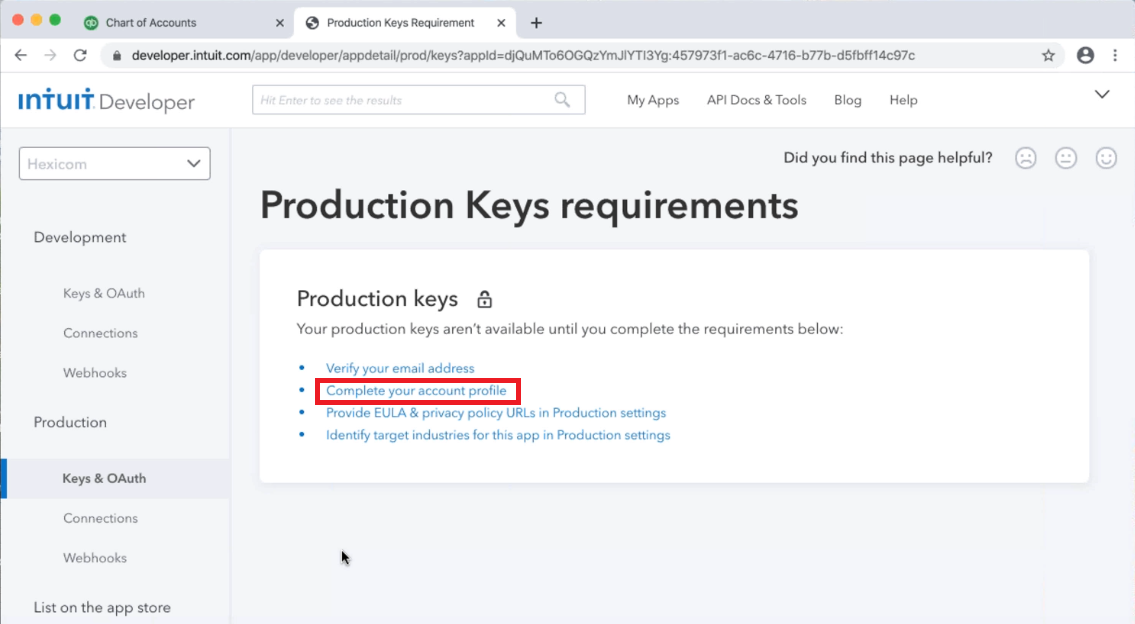
Task: Reload the page with refresh icon
Action: pyautogui.click(x=80, y=55)
